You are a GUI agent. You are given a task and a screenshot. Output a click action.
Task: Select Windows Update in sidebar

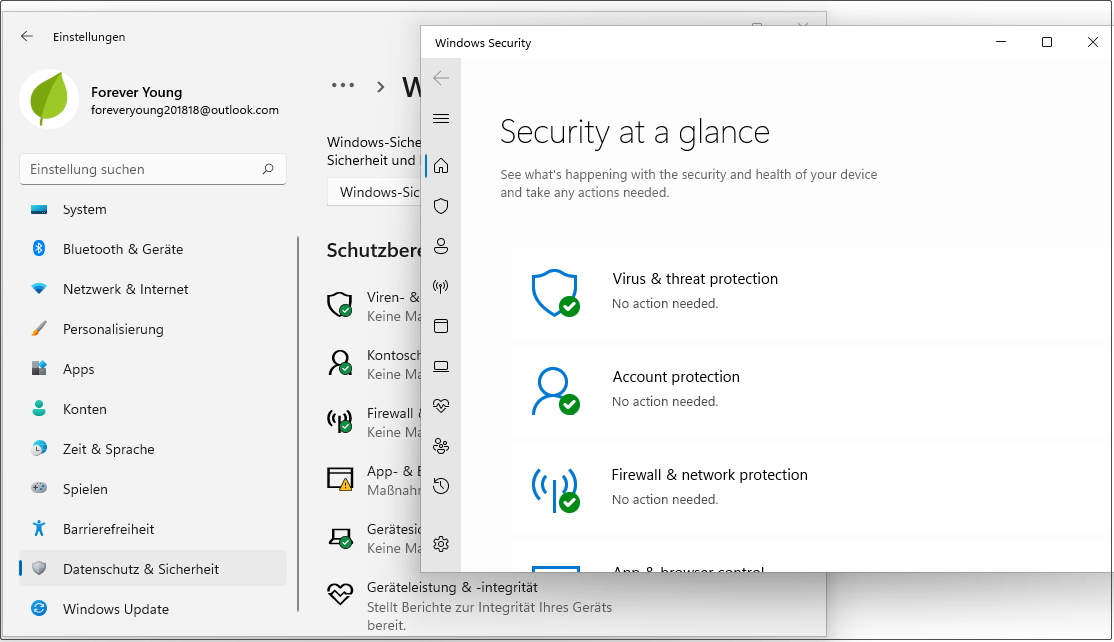tap(153, 609)
